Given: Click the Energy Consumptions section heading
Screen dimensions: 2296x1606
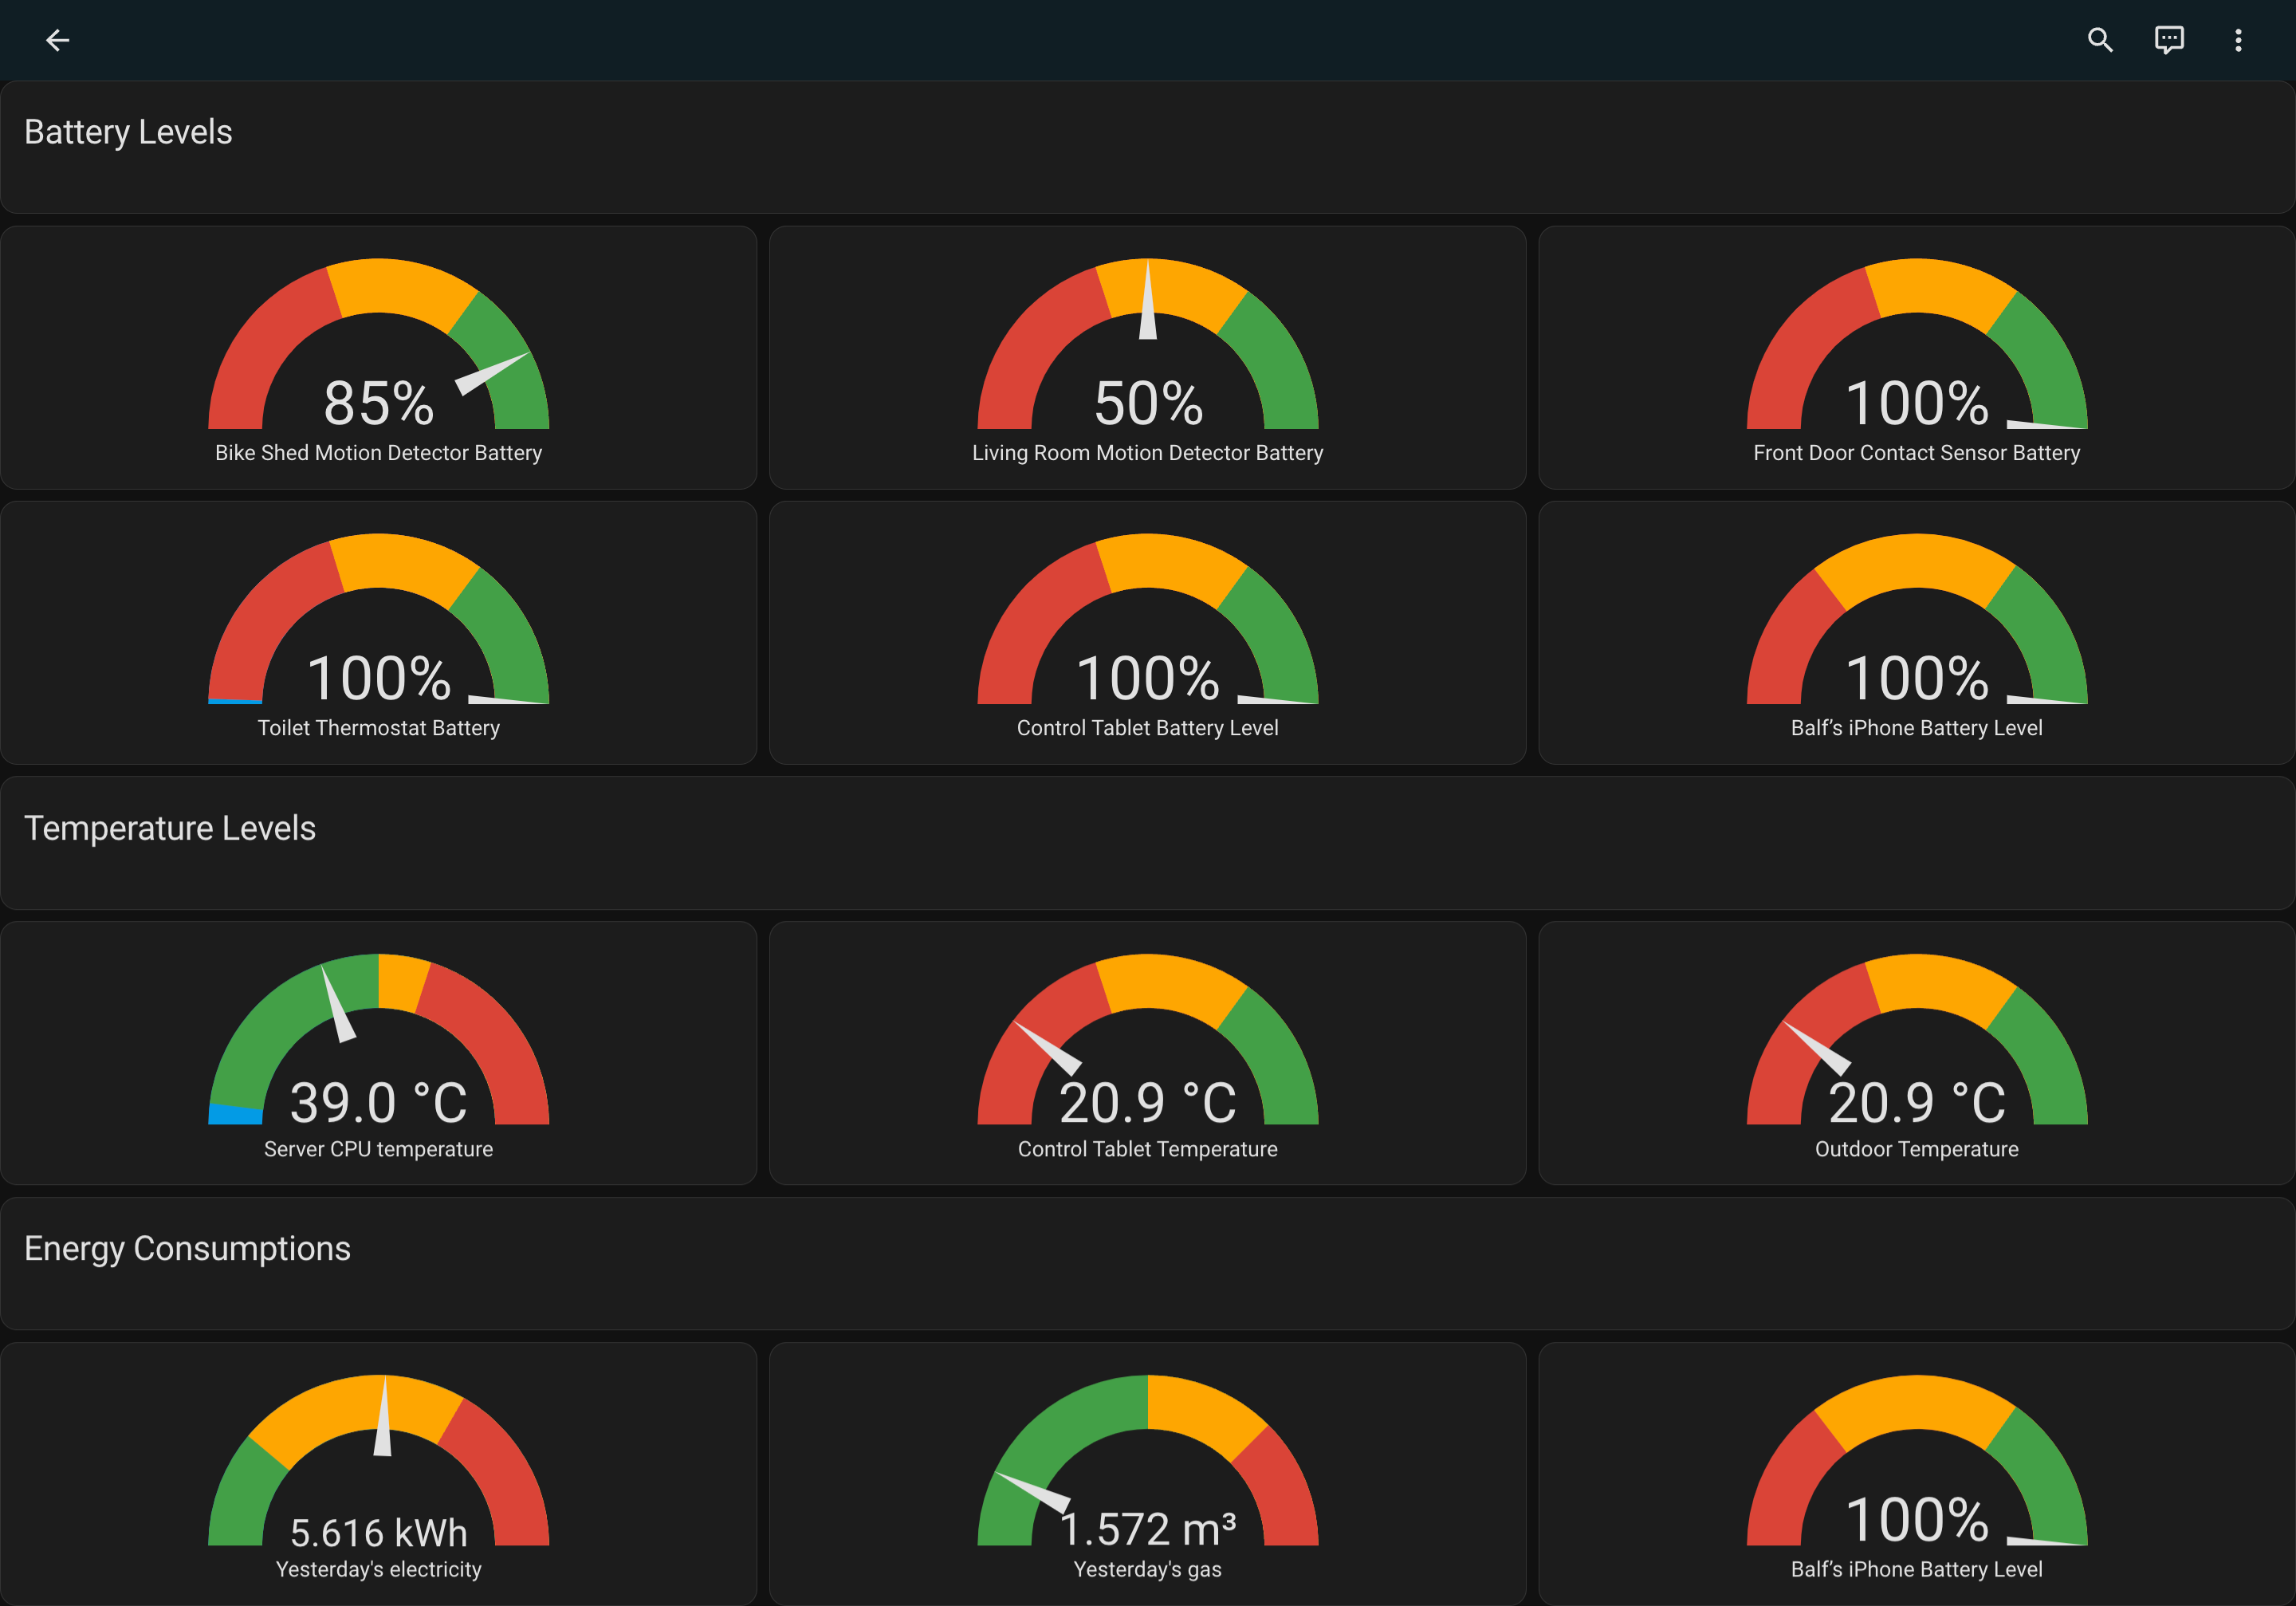Looking at the screenshot, I should pos(187,1248).
